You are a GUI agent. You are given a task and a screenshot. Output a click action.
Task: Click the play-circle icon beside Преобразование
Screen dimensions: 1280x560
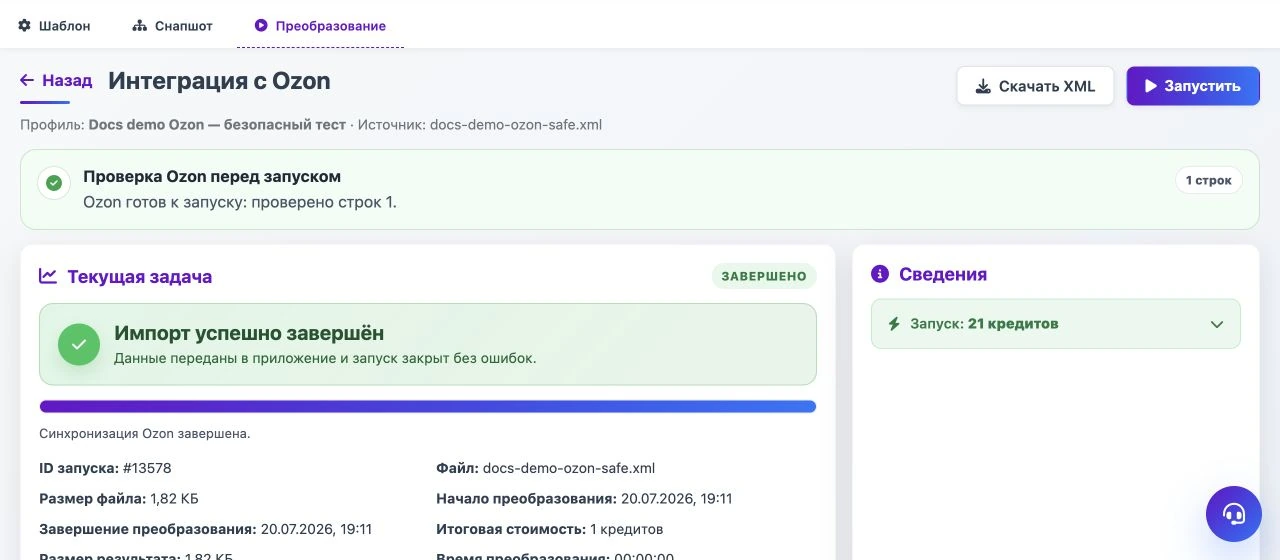coord(261,26)
